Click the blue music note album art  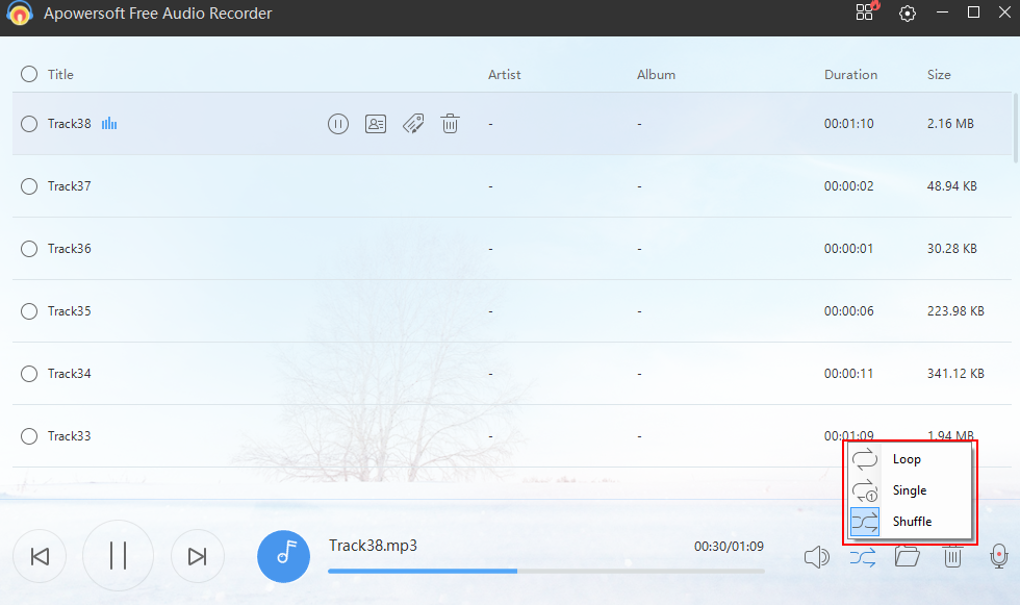pos(284,557)
